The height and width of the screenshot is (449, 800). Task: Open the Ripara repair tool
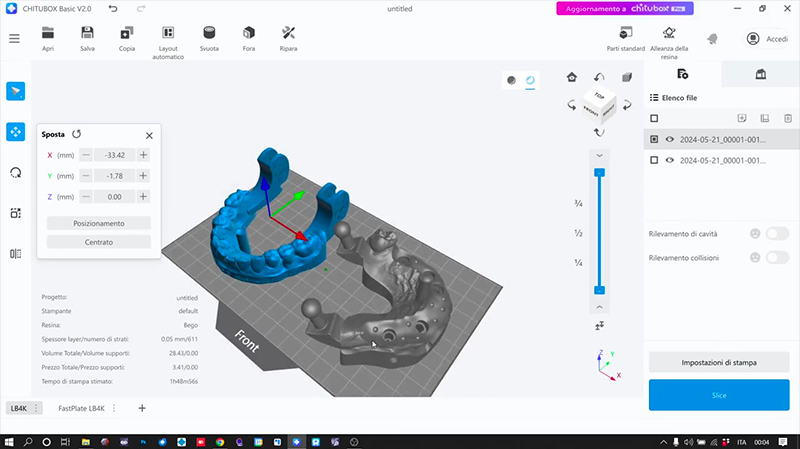(288, 38)
